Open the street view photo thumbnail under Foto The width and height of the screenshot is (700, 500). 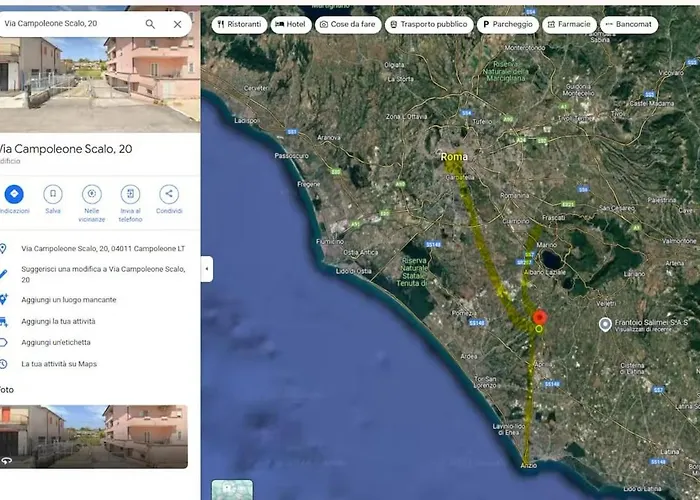coord(94,437)
